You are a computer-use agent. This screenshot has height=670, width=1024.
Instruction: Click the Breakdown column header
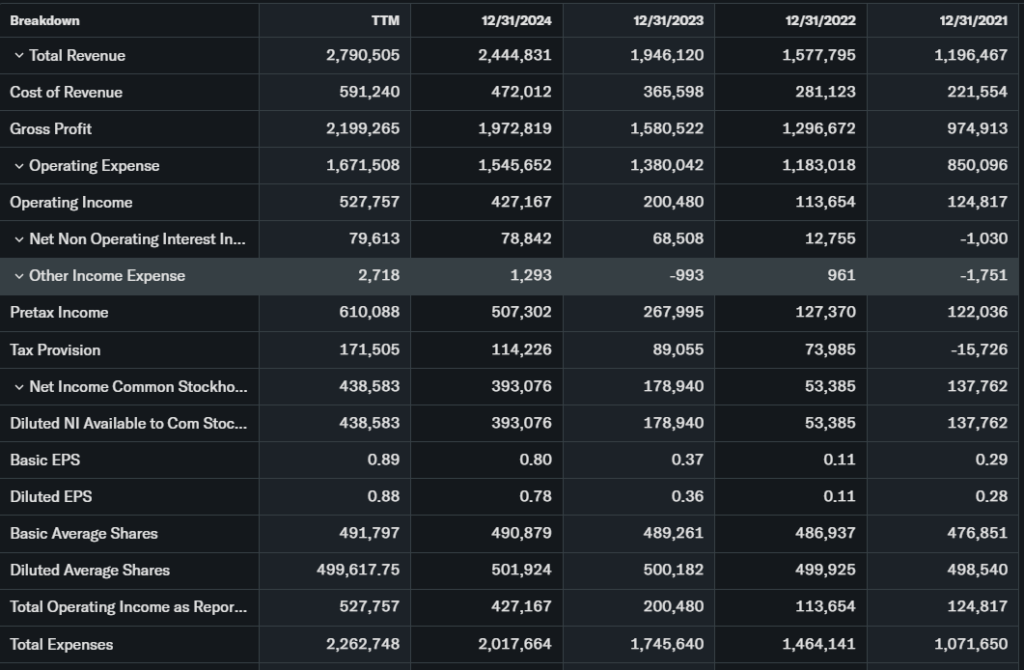(x=45, y=20)
